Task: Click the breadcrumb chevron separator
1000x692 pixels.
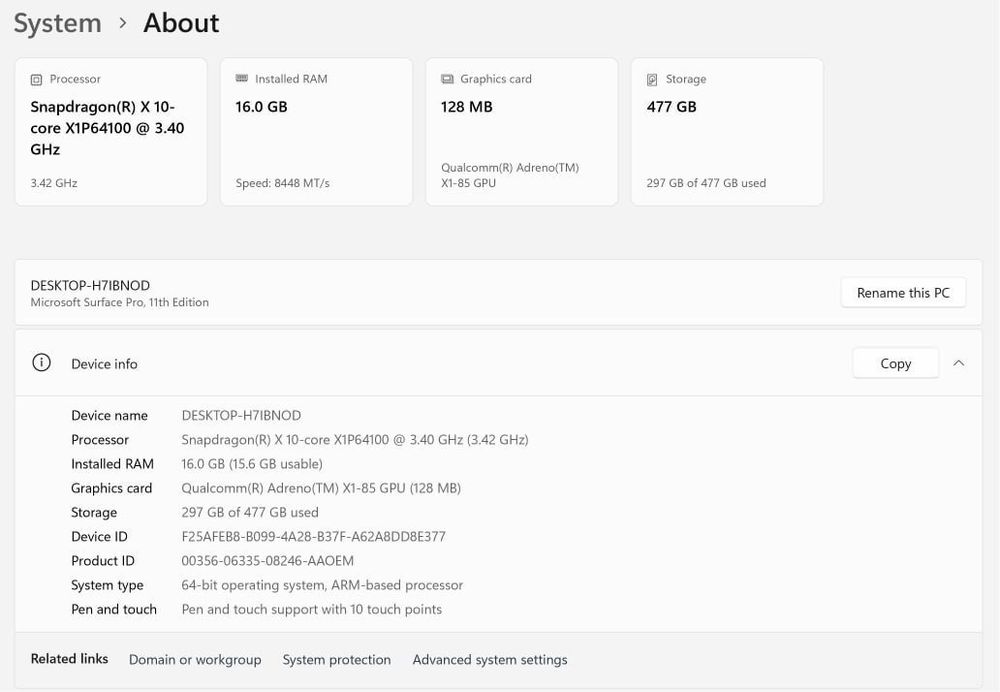Action: (x=123, y=24)
